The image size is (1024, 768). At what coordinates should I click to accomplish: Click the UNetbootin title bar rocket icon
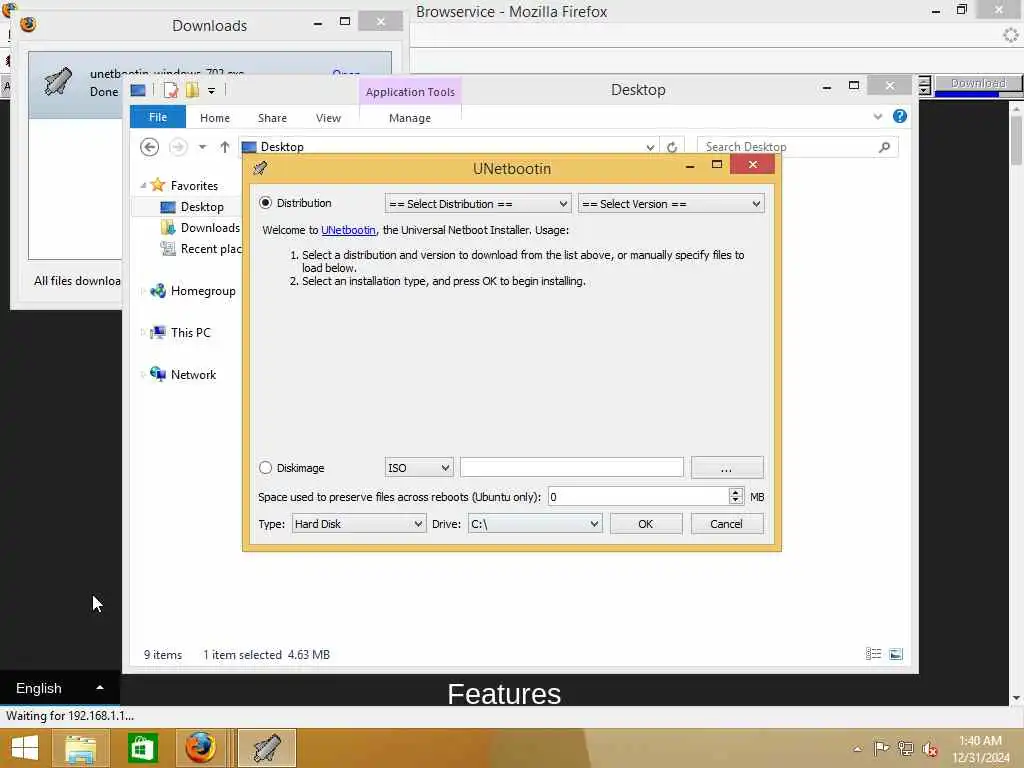(260, 168)
